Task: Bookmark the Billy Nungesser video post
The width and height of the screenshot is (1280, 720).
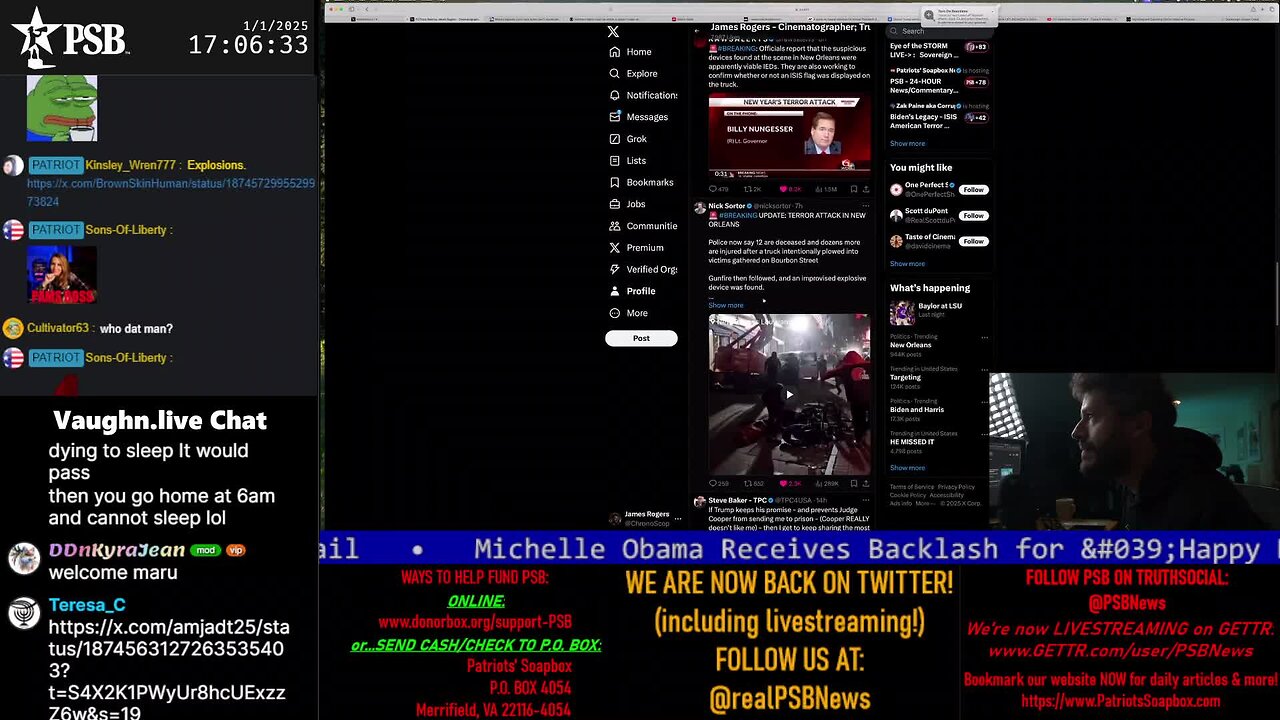Action: (x=854, y=189)
